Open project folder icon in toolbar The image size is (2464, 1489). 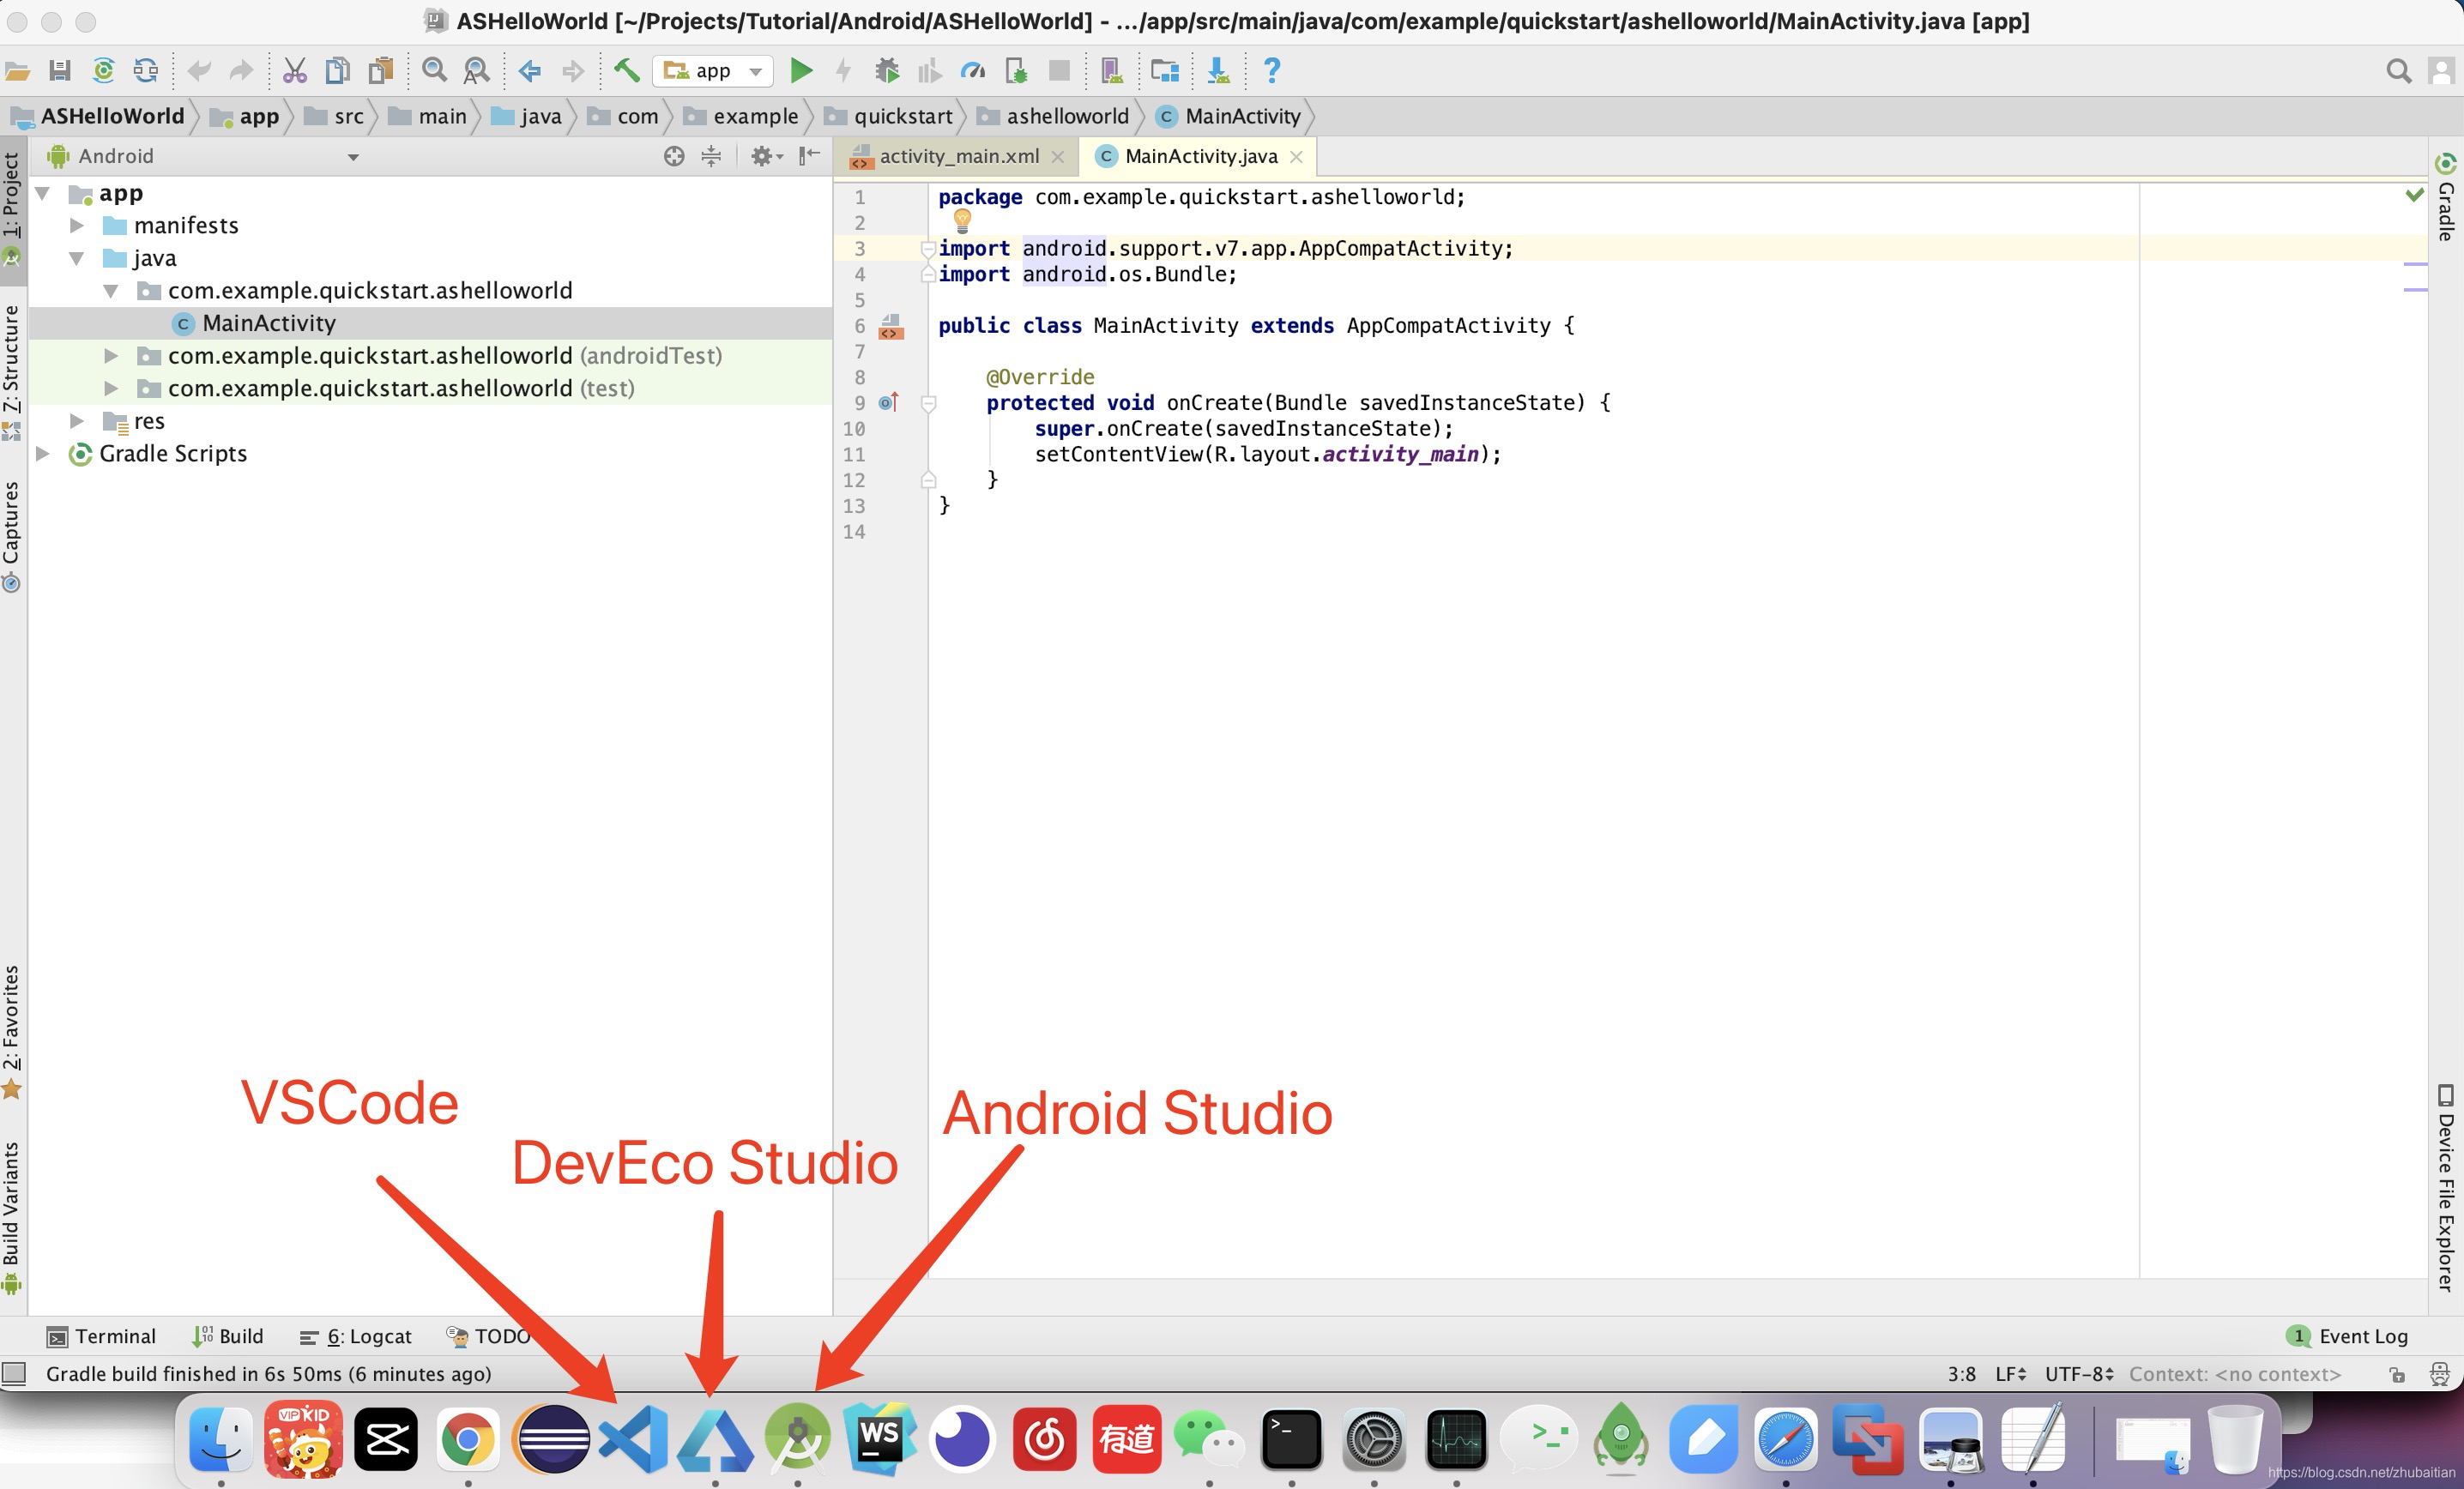pyautogui.click(x=18, y=71)
